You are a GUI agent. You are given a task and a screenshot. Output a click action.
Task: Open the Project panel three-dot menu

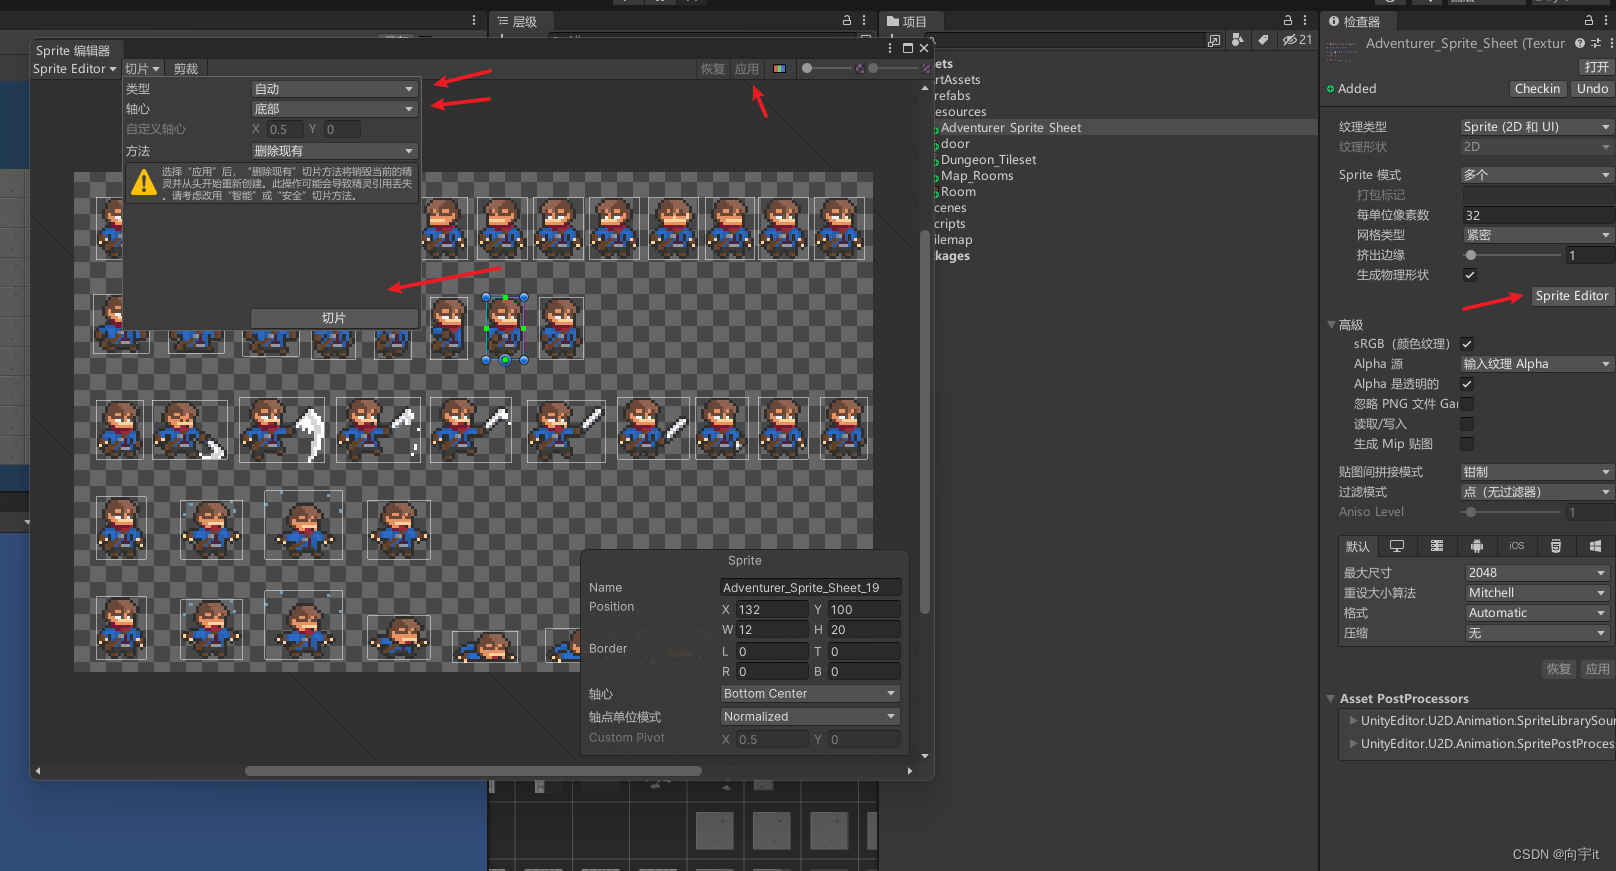(1305, 20)
